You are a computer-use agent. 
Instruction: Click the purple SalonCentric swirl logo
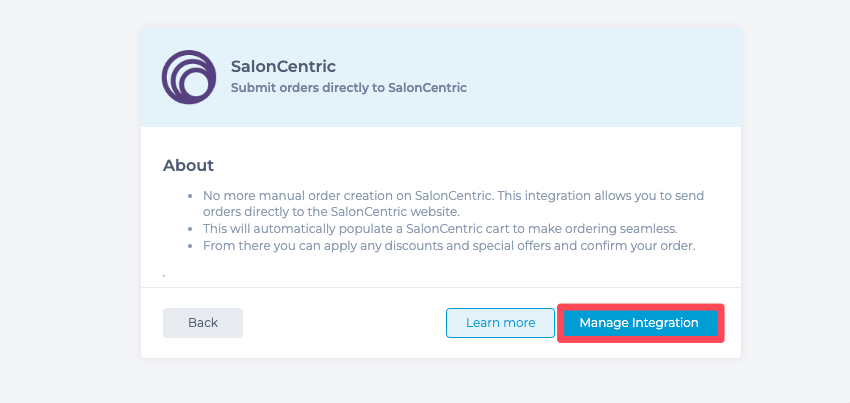point(189,77)
